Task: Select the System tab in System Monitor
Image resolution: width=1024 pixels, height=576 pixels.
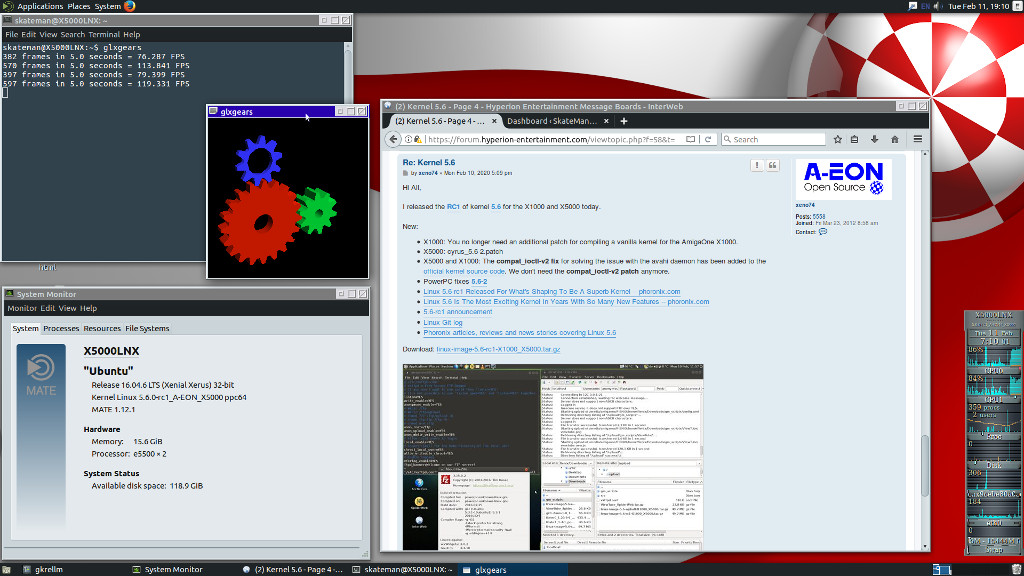Action: 25,328
